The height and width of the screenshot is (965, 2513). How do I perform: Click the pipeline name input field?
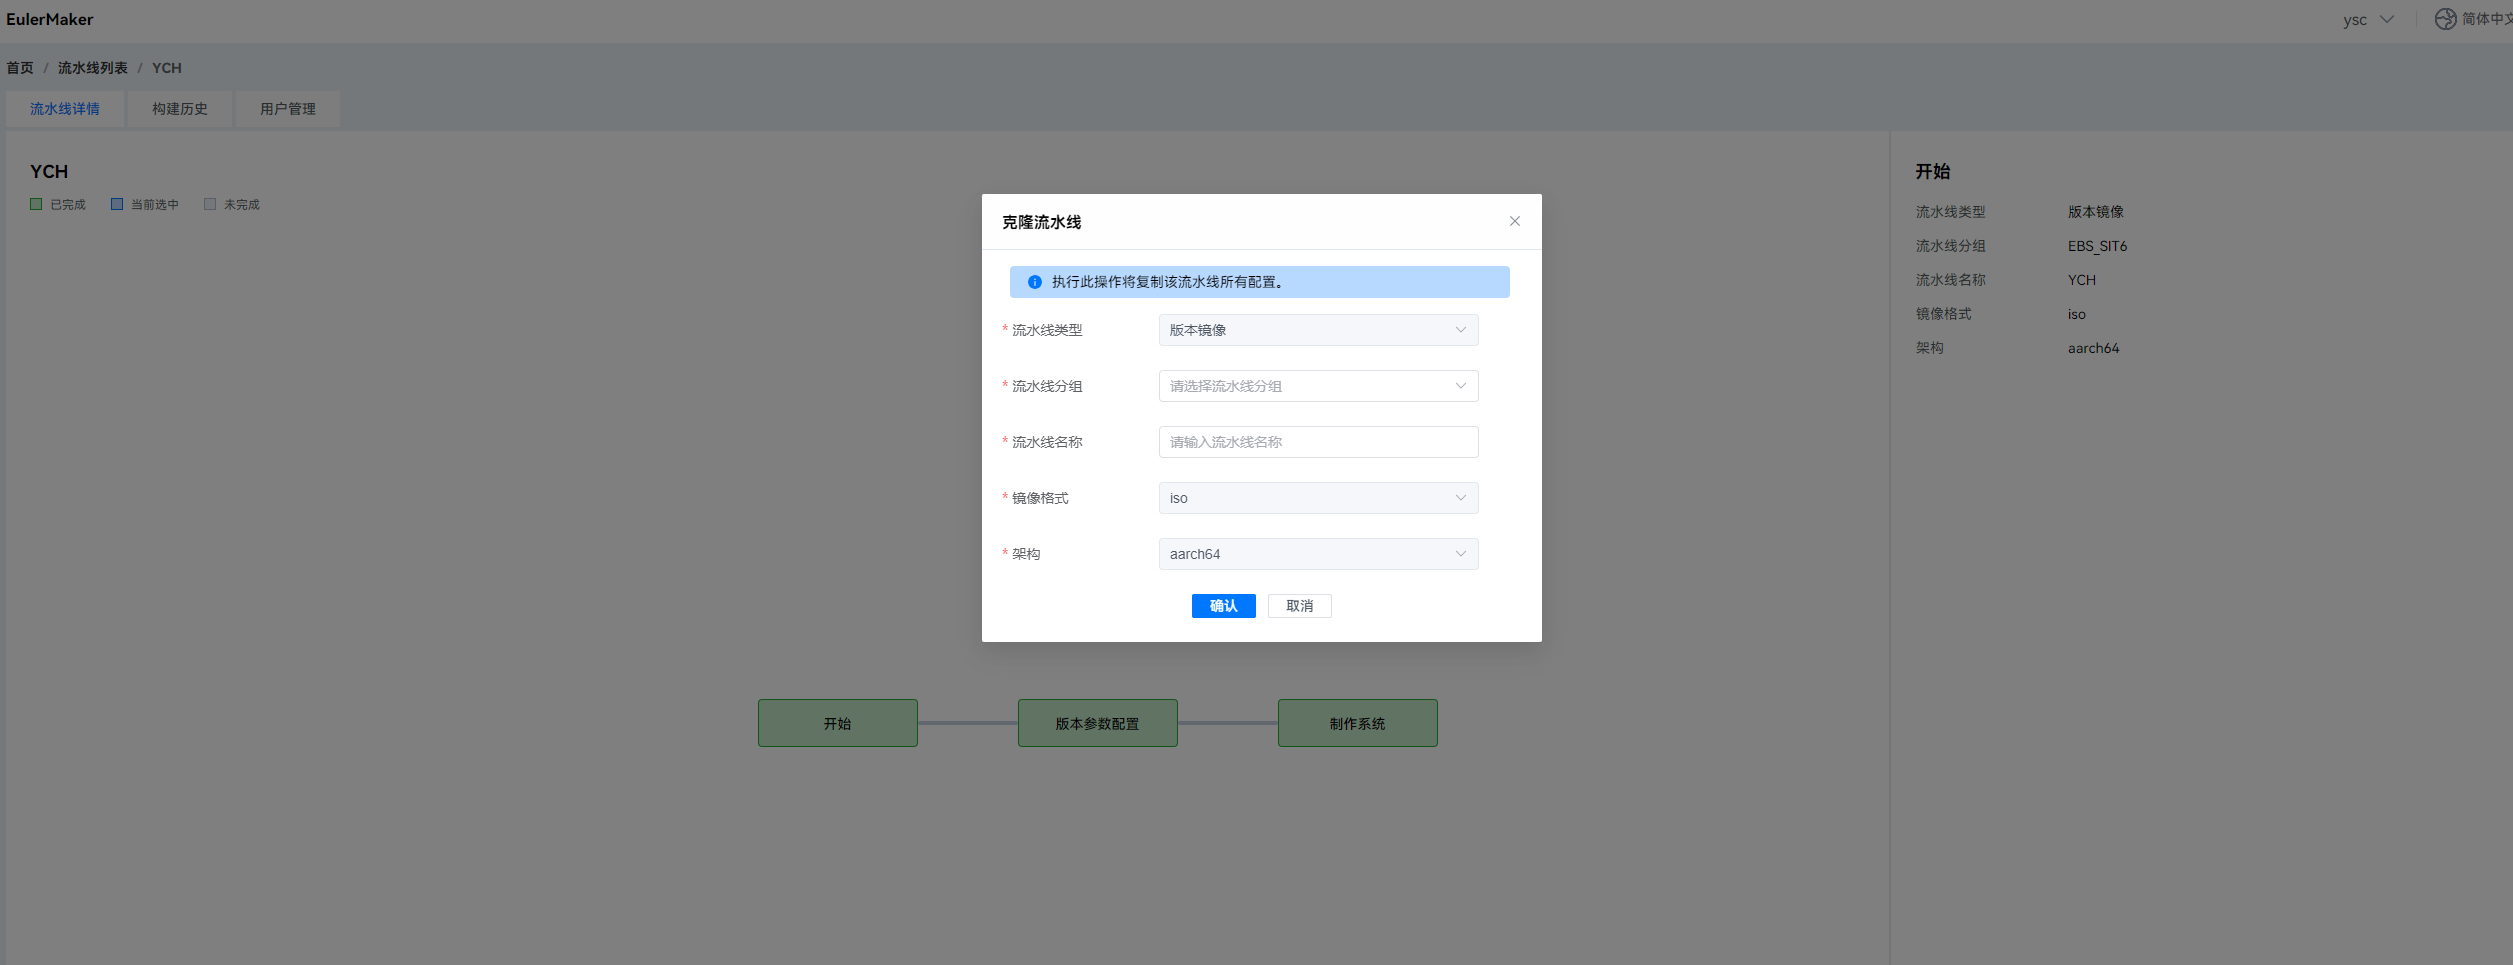1317,442
